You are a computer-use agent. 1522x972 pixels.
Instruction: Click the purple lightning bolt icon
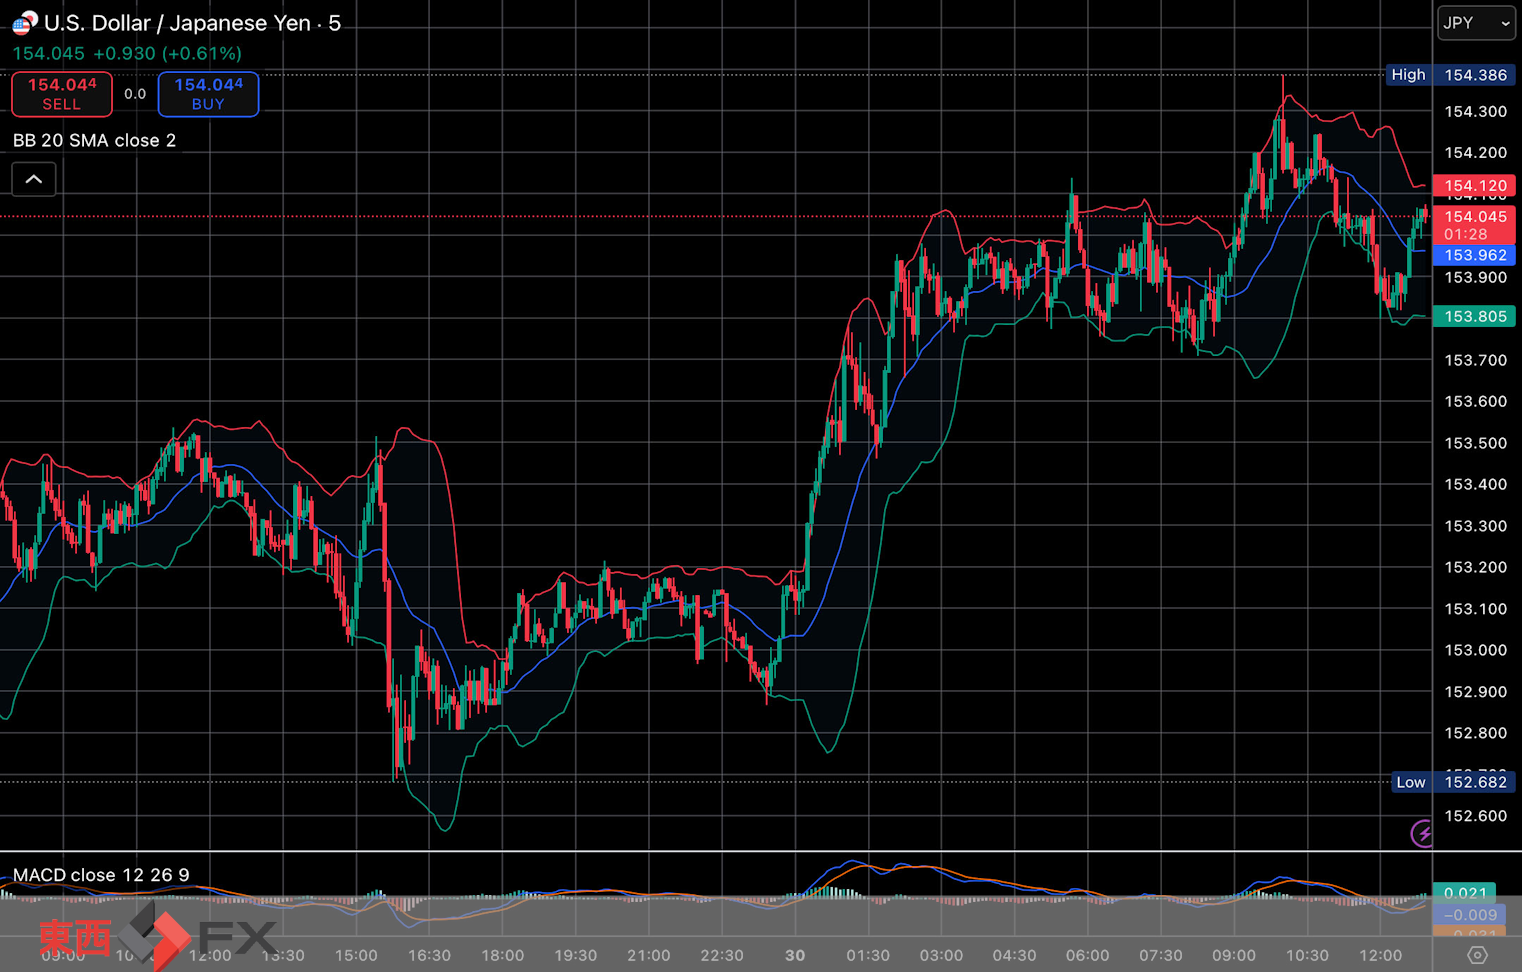(x=1421, y=833)
